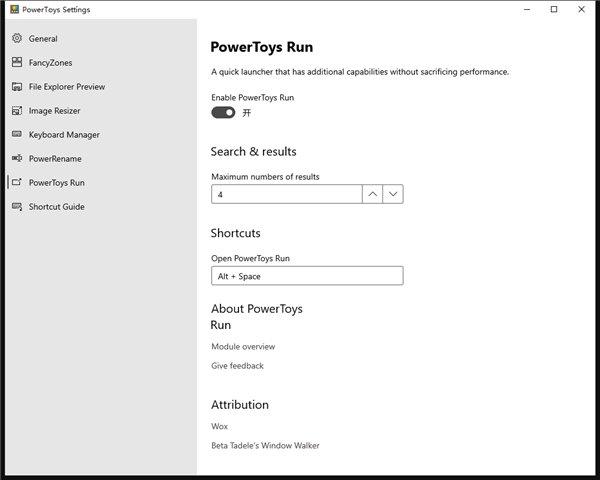Open the Wox attribution link
Viewport: 600px width, 480px height.
pyautogui.click(x=219, y=426)
